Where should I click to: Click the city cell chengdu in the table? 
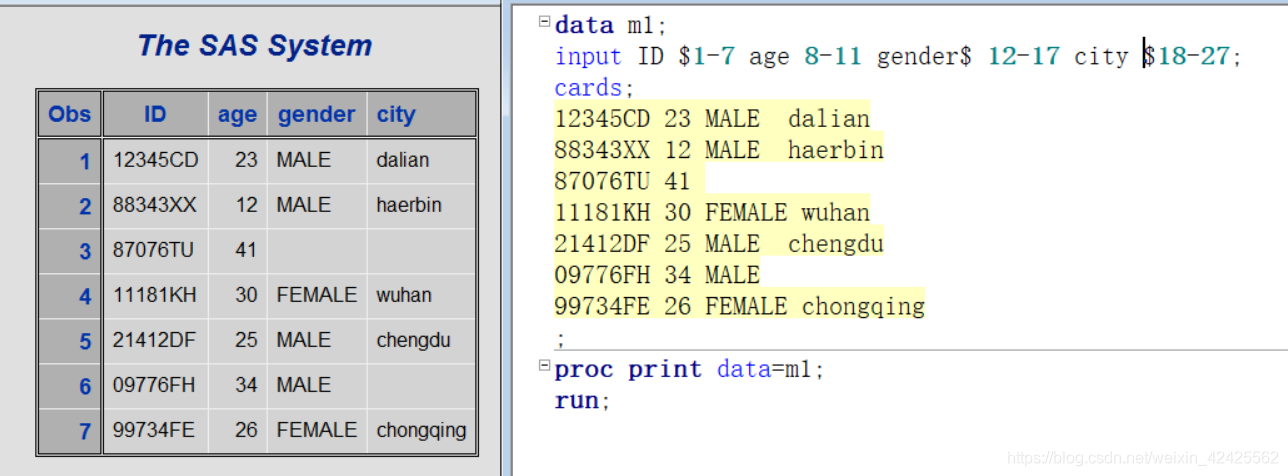(420, 340)
